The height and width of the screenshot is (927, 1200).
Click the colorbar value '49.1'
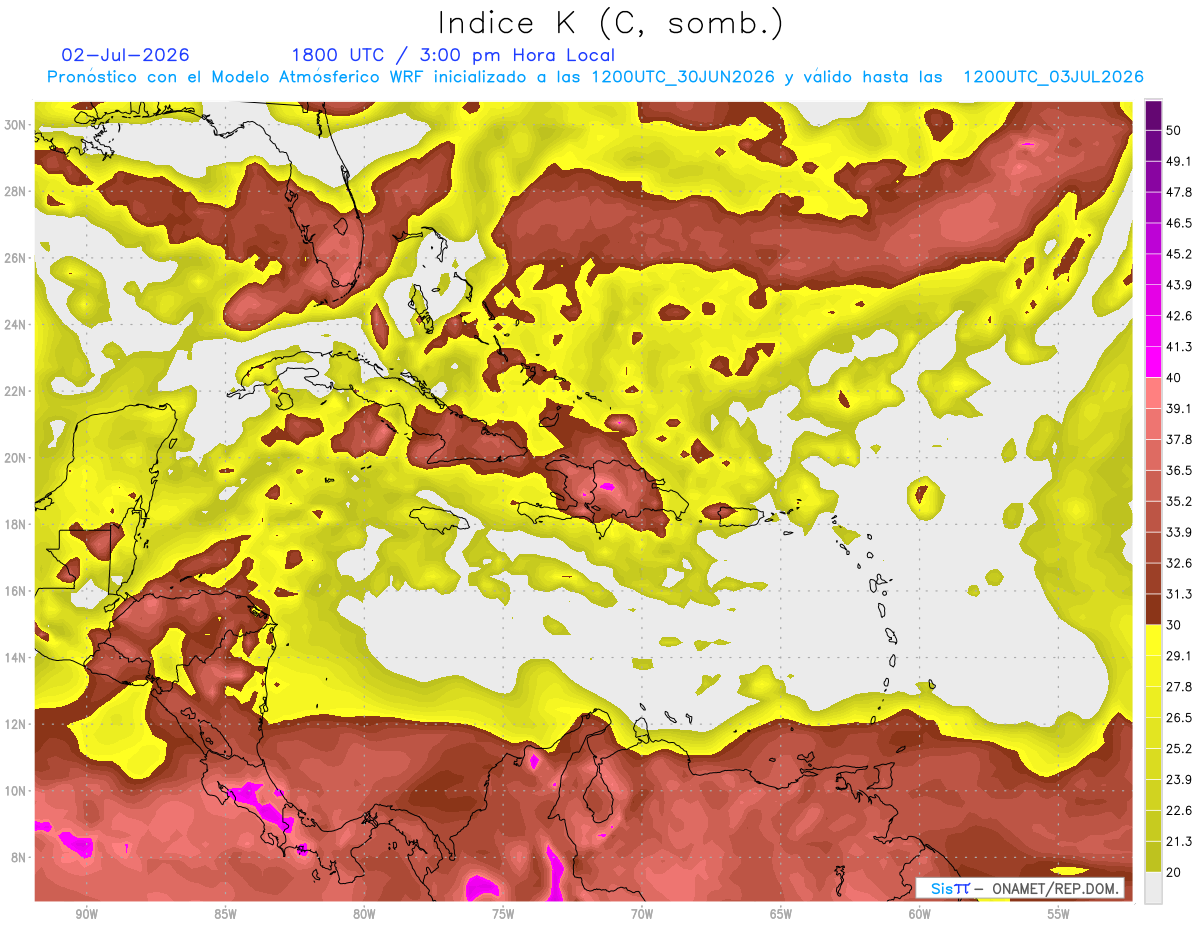pyautogui.click(x=1179, y=161)
